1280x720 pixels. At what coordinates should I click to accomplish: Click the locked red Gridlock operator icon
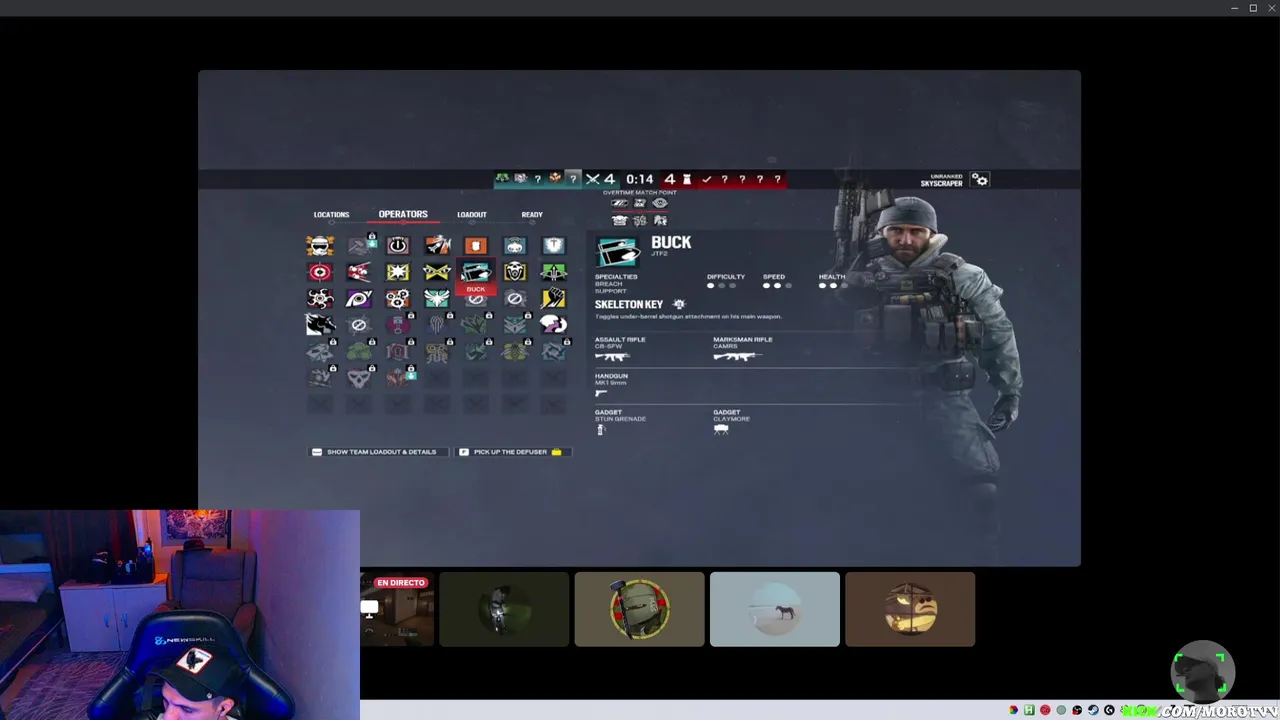point(398,324)
